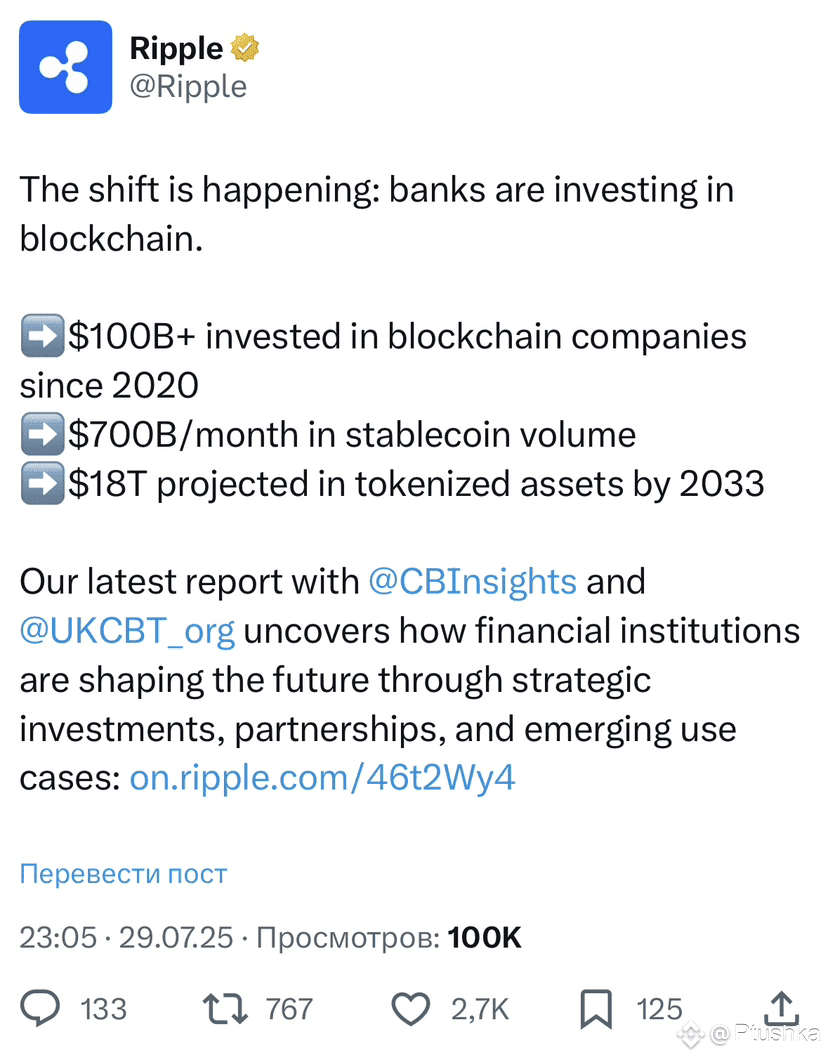Open the repost options dropdown
This screenshot has height=1060, width=828.
(226, 1009)
